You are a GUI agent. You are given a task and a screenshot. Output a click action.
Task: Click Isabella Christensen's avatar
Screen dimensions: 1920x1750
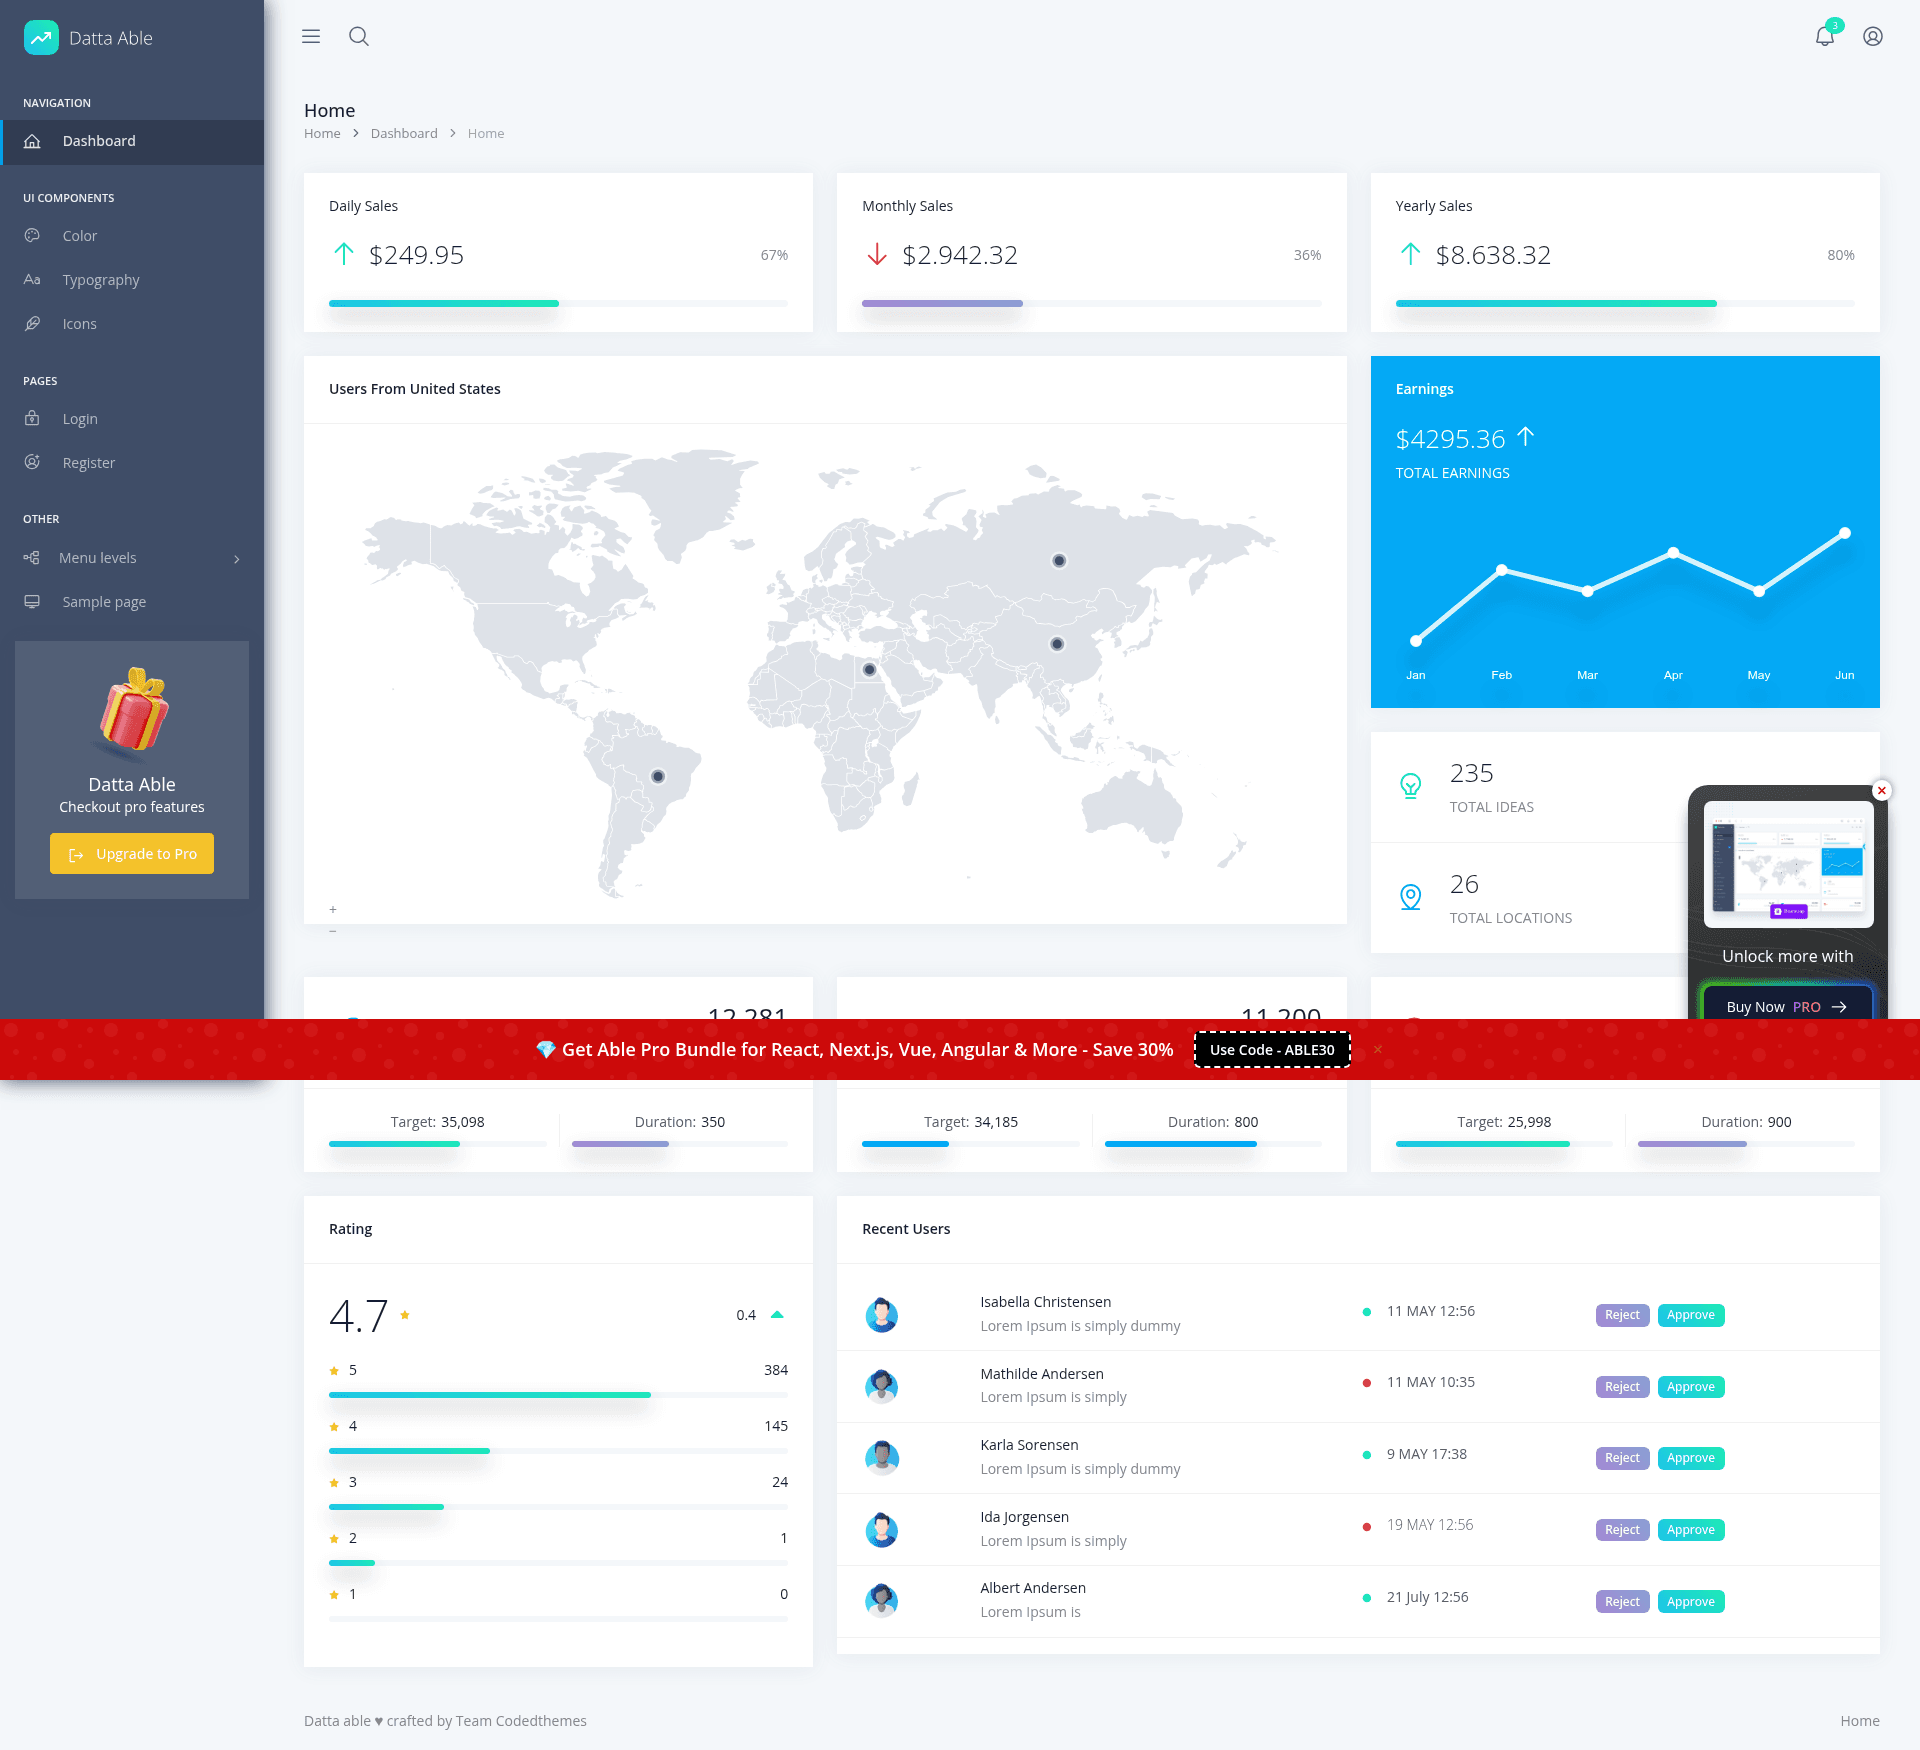coord(882,1314)
